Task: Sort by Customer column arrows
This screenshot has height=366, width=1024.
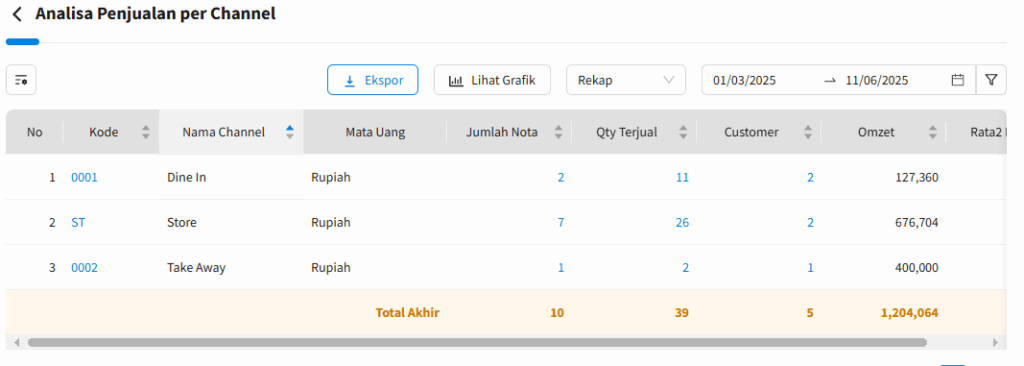Action: point(808,132)
